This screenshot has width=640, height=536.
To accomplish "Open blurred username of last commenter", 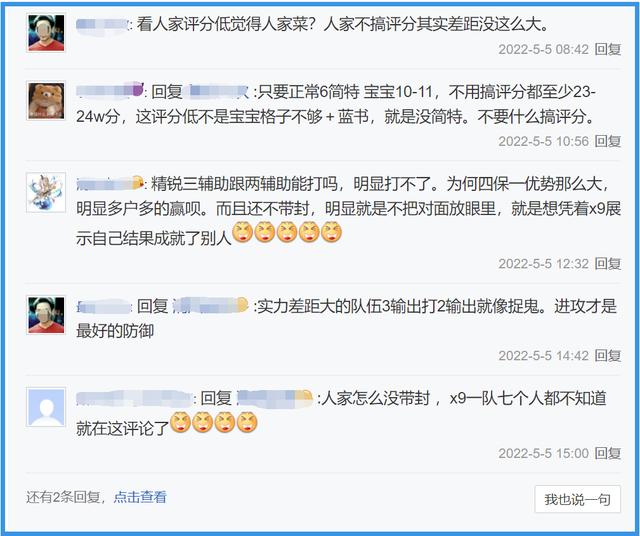I will (x=134, y=398).
